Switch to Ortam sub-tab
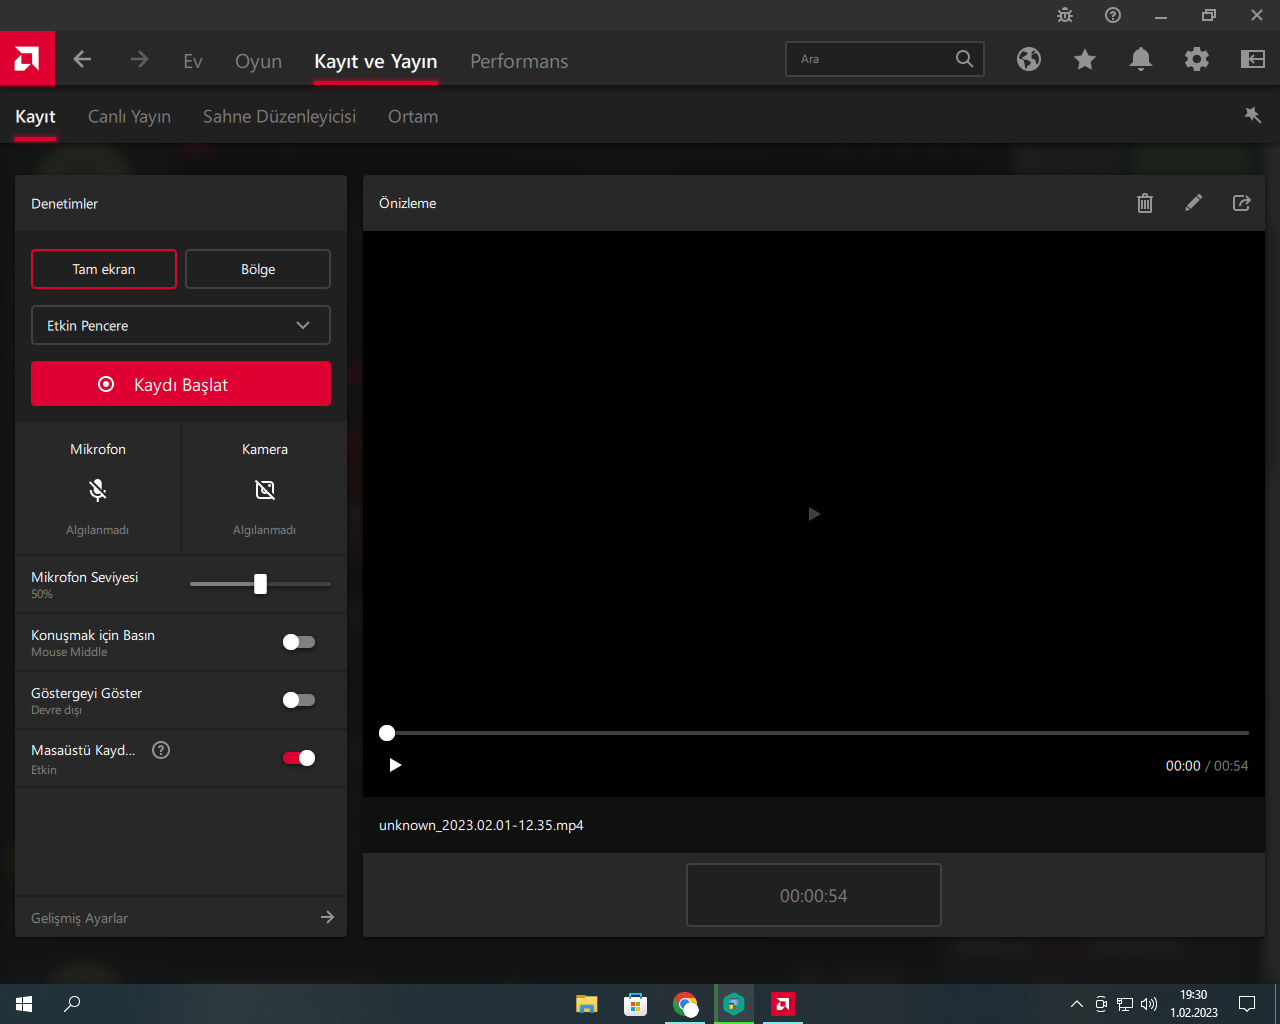The height and width of the screenshot is (1024, 1280). [413, 116]
